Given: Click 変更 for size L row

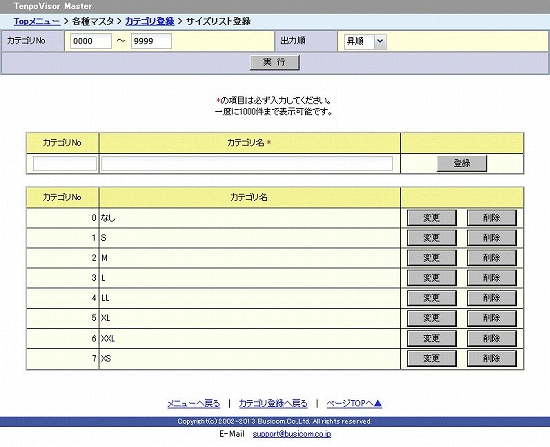Looking at the screenshot, I should tap(431, 278).
